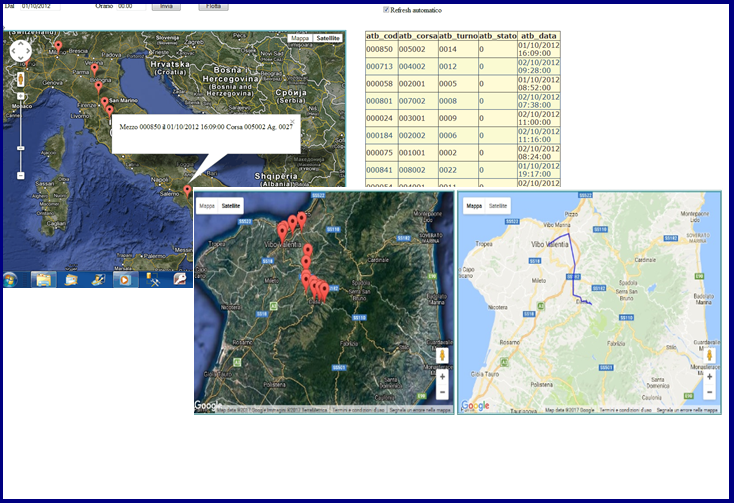The width and height of the screenshot is (735, 503).
Task: Open the Windows Media Player taskbar icon
Action: pos(125,280)
